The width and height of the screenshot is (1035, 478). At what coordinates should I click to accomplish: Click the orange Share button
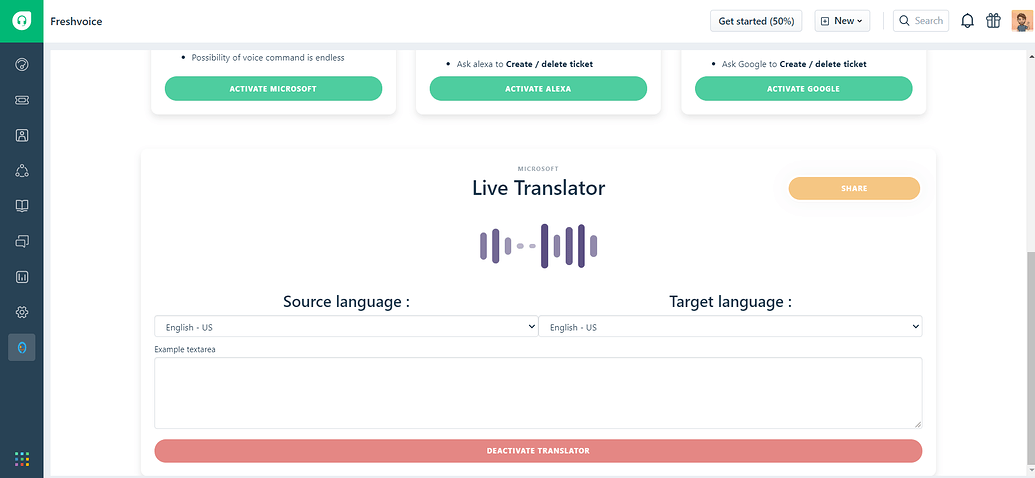click(x=854, y=188)
